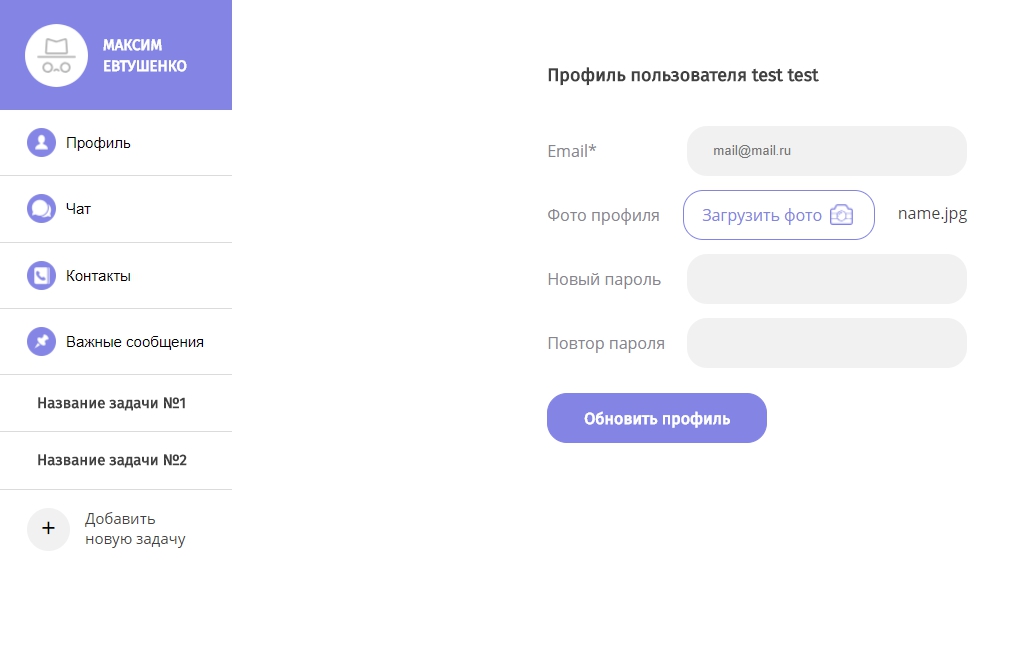
Task: Click Добавить новую задачу link
Action: coord(135,529)
